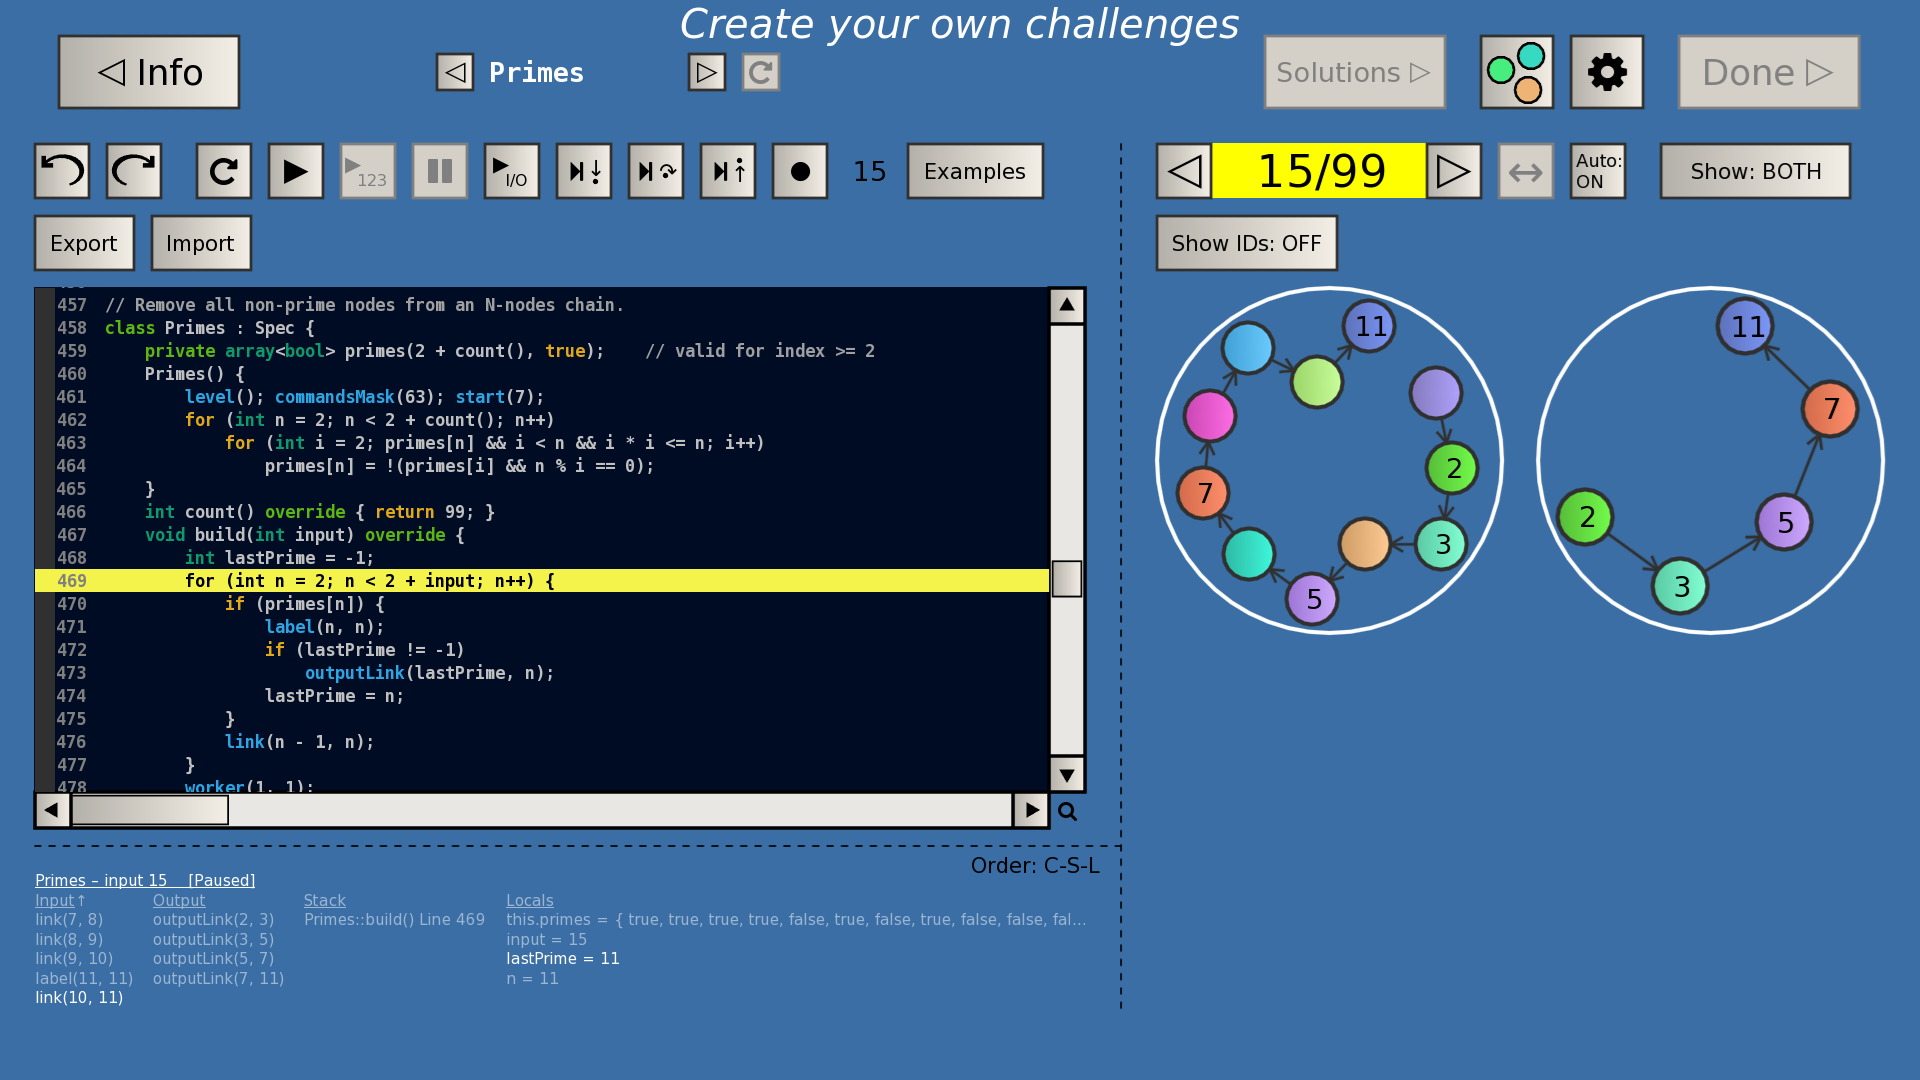Click the horizontal scroll right arrow
The image size is (1920, 1080).
click(1031, 810)
